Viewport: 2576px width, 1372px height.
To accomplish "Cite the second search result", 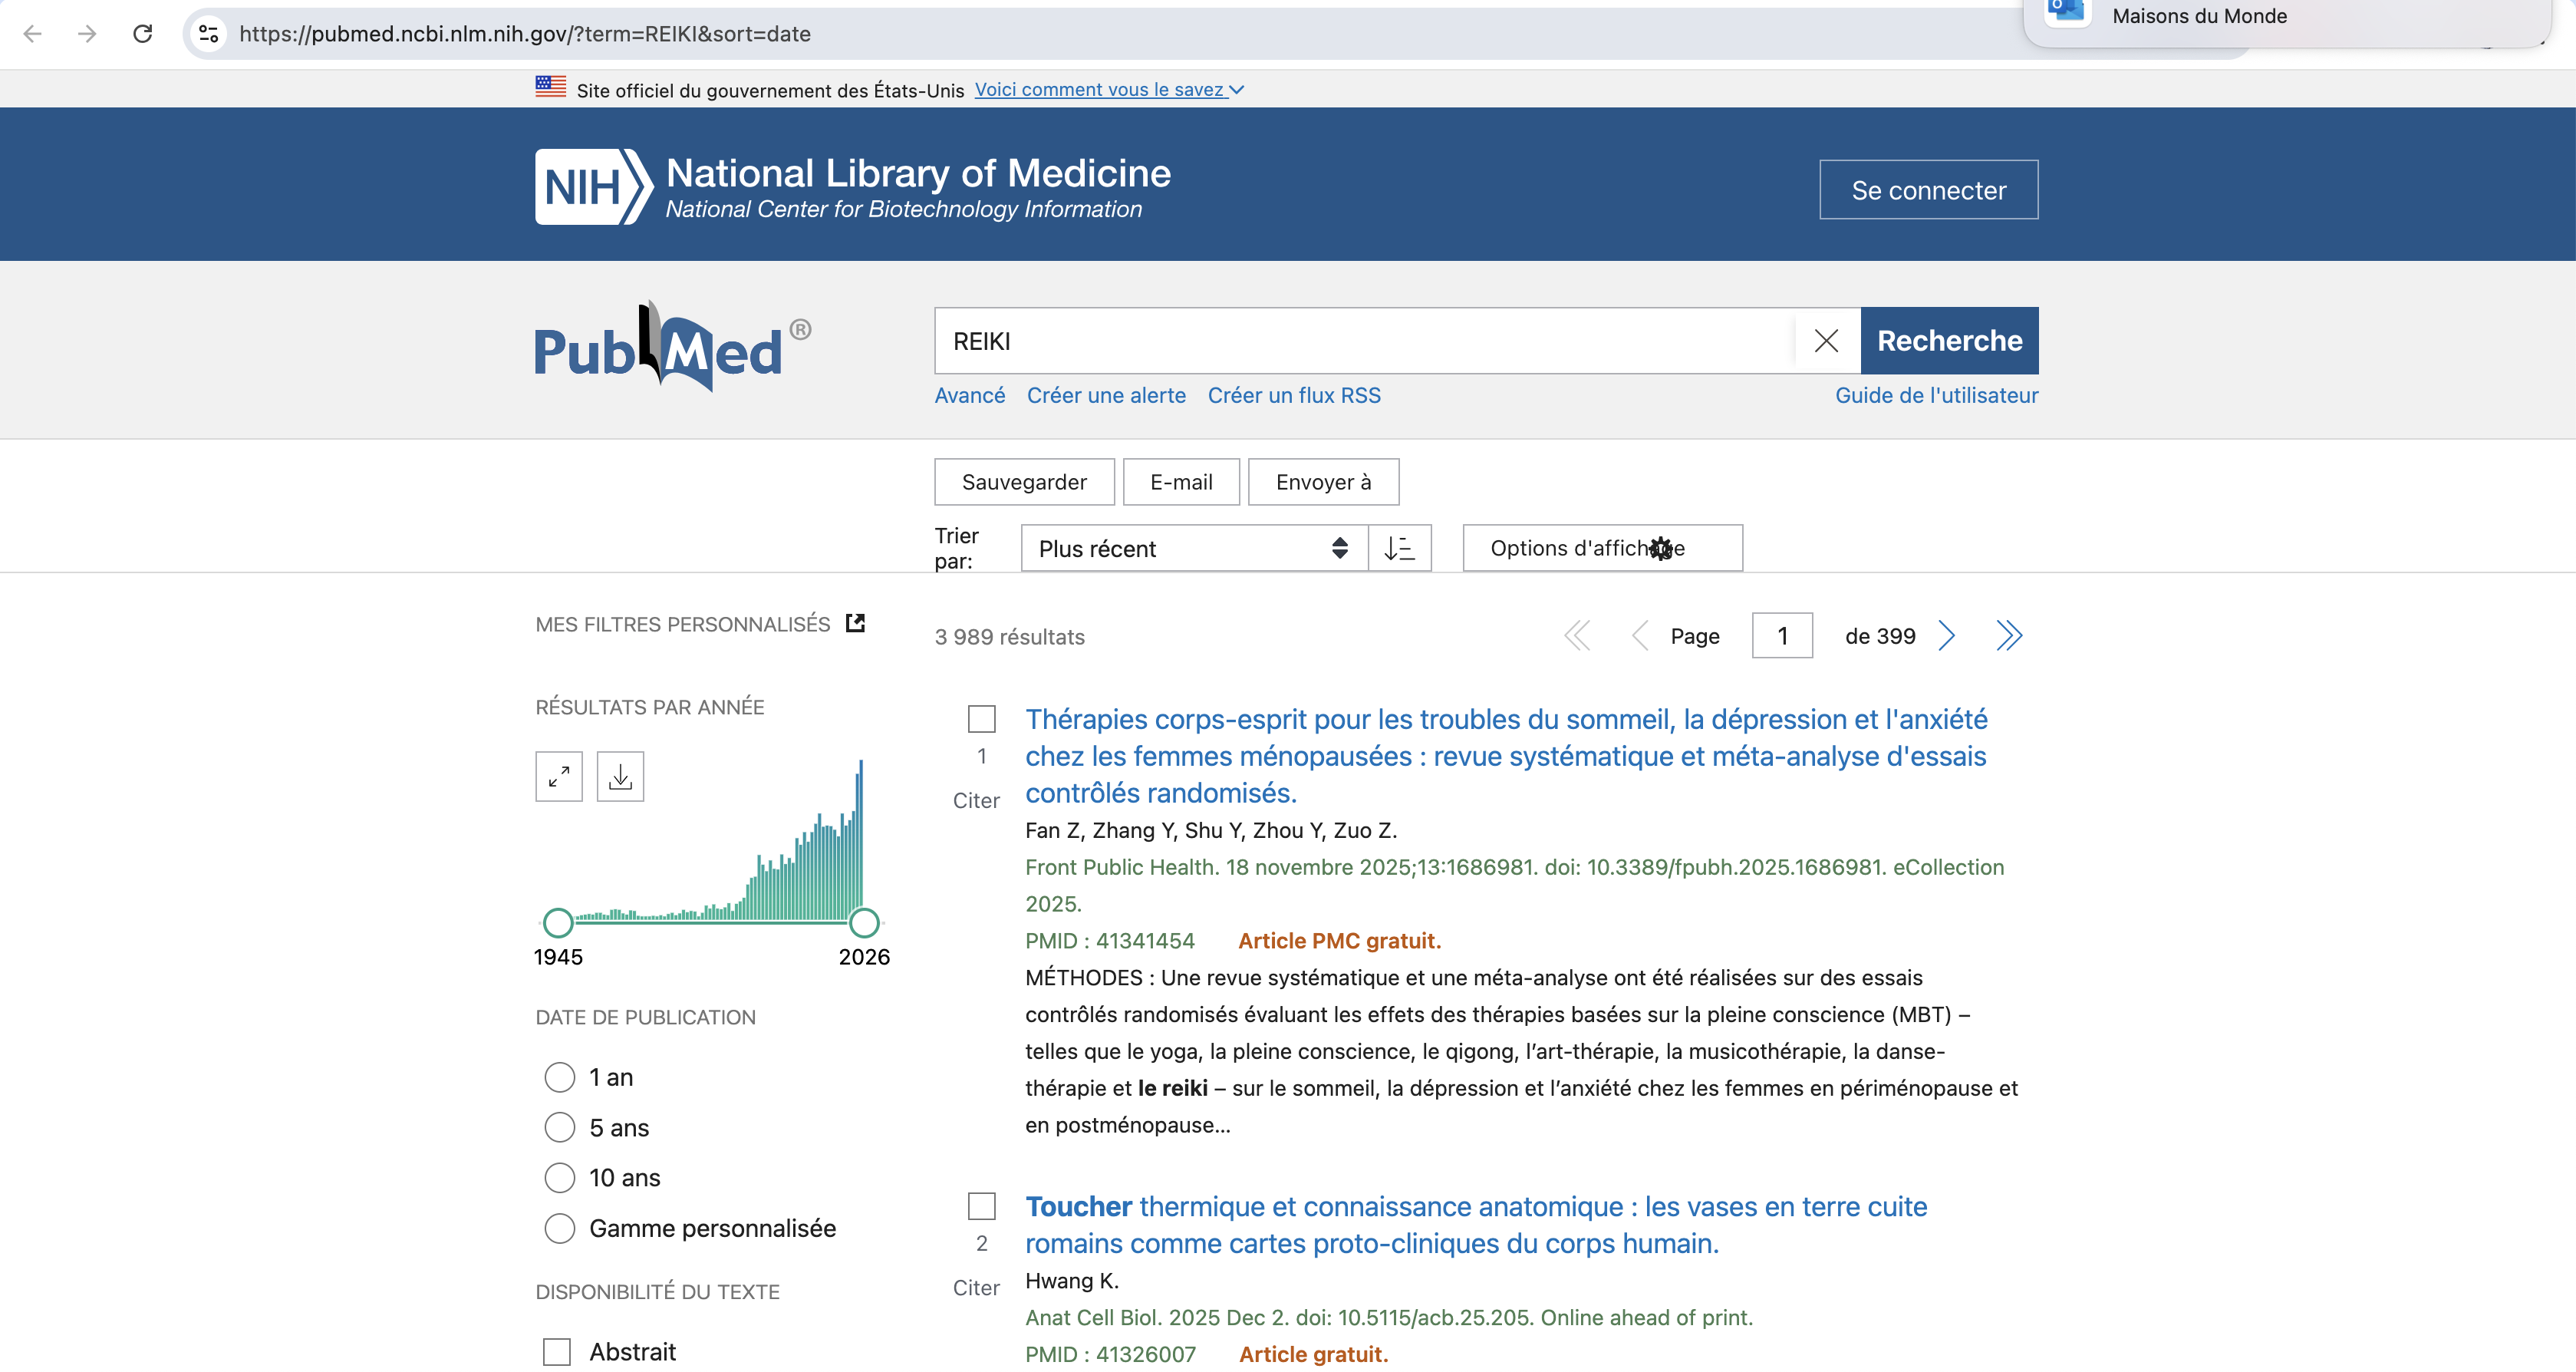I will tap(976, 1288).
